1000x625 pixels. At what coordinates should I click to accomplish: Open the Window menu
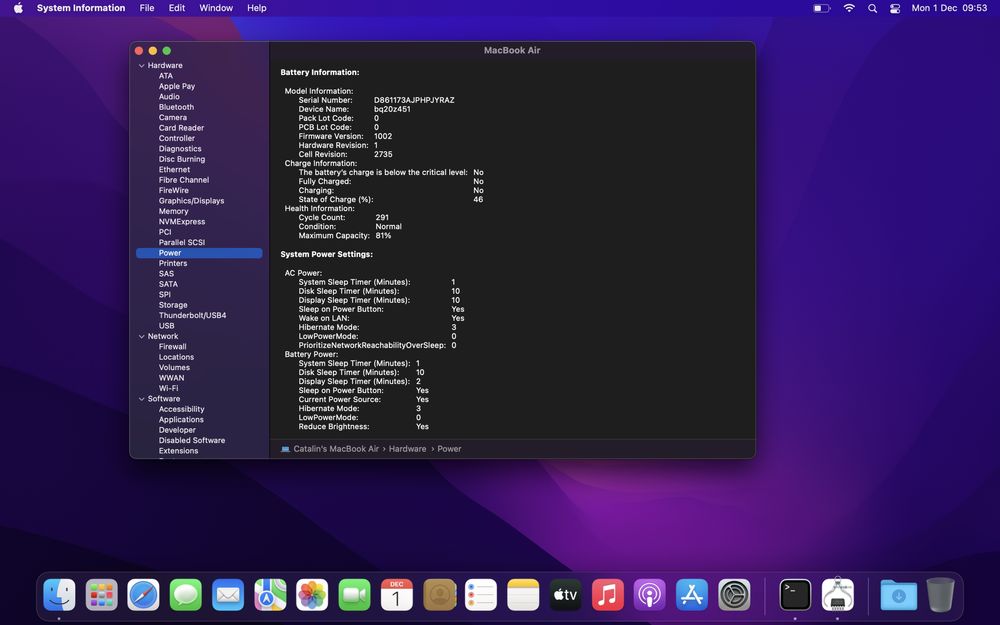click(216, 8)
